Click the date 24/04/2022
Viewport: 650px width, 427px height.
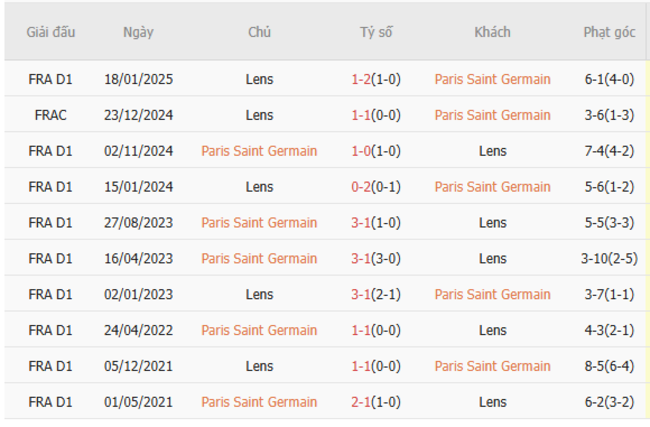[138, 330]
